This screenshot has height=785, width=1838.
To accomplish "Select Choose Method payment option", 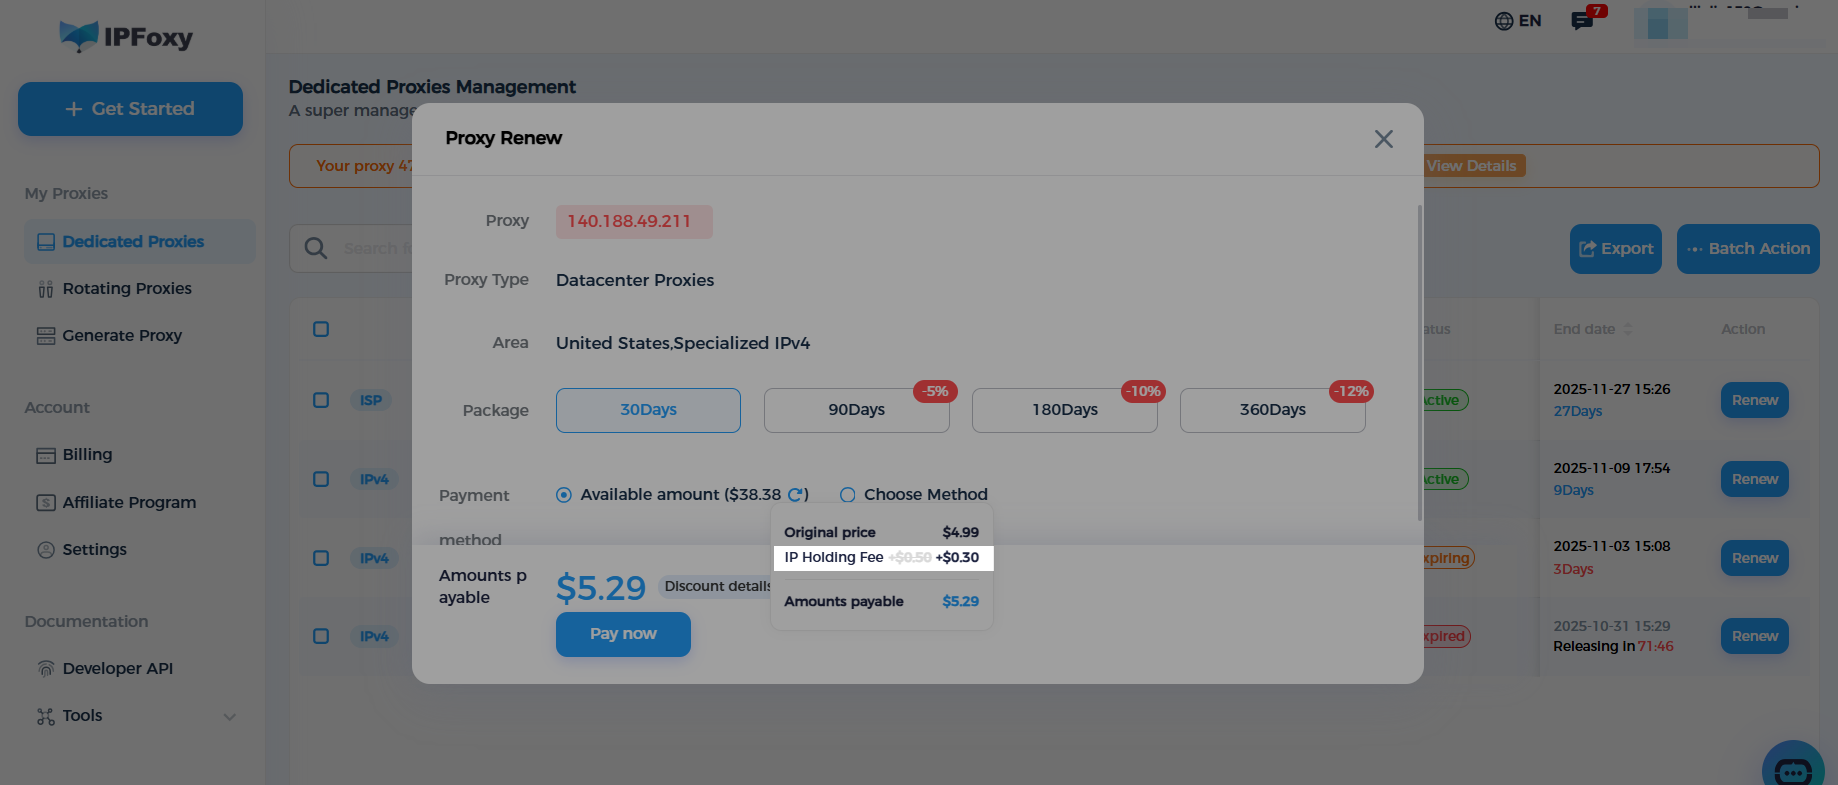I will pyautogui.click(x=848, y=494).
